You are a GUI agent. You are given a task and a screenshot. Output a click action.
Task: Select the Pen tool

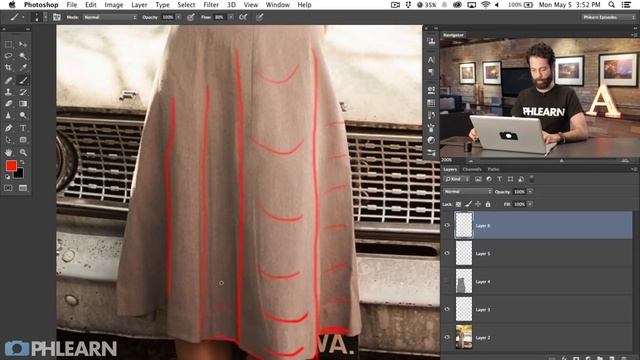click(x=9, y=128)
